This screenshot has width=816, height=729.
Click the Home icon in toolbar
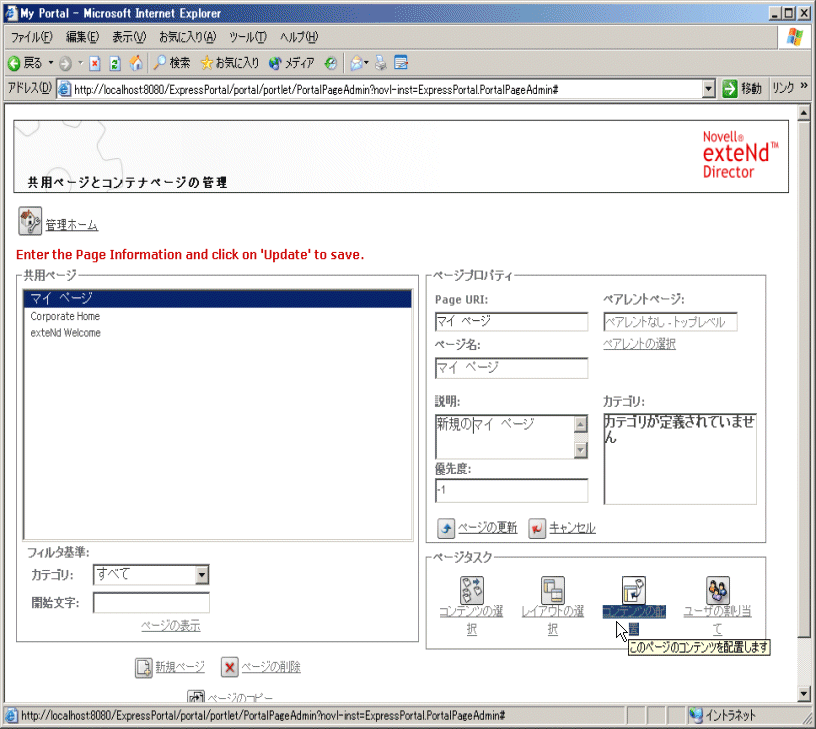point(136,63)
